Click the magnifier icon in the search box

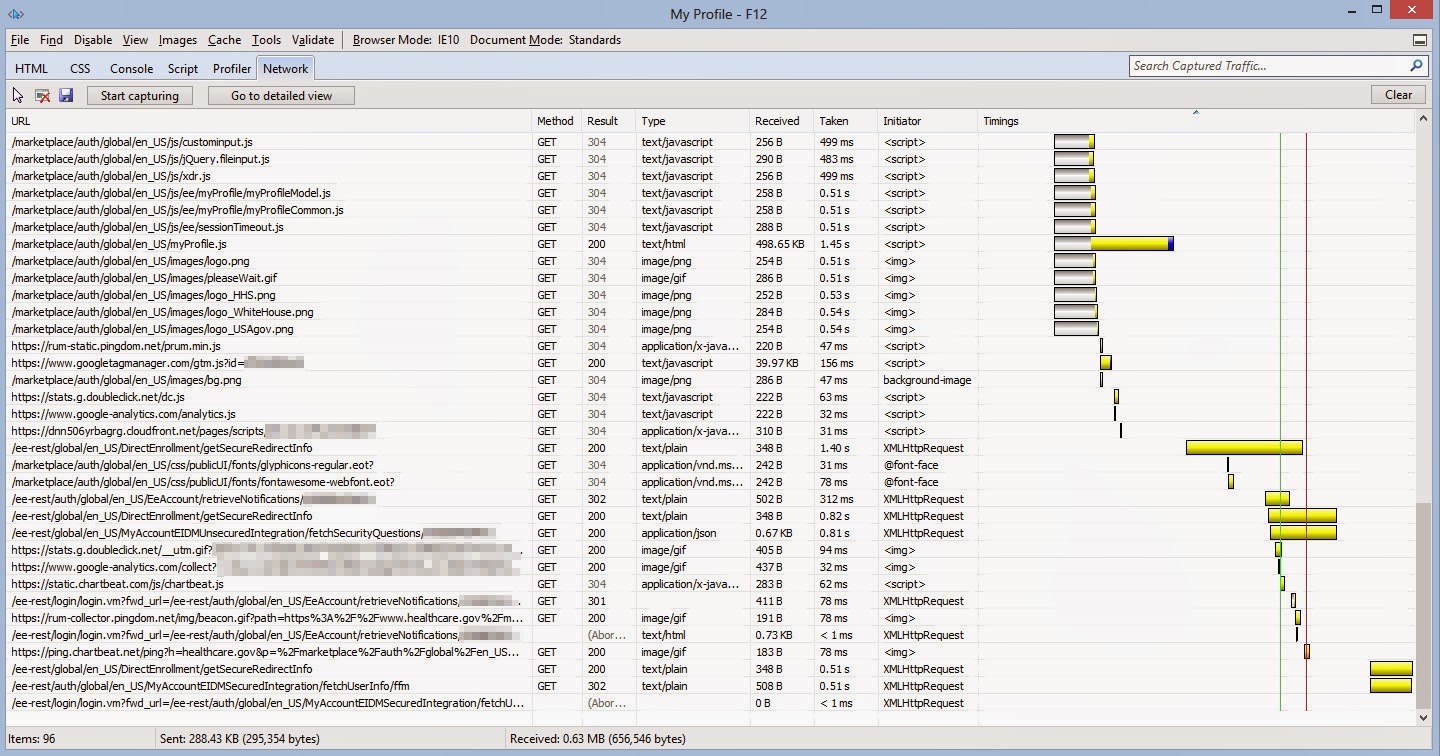[x=1416, y=66]
